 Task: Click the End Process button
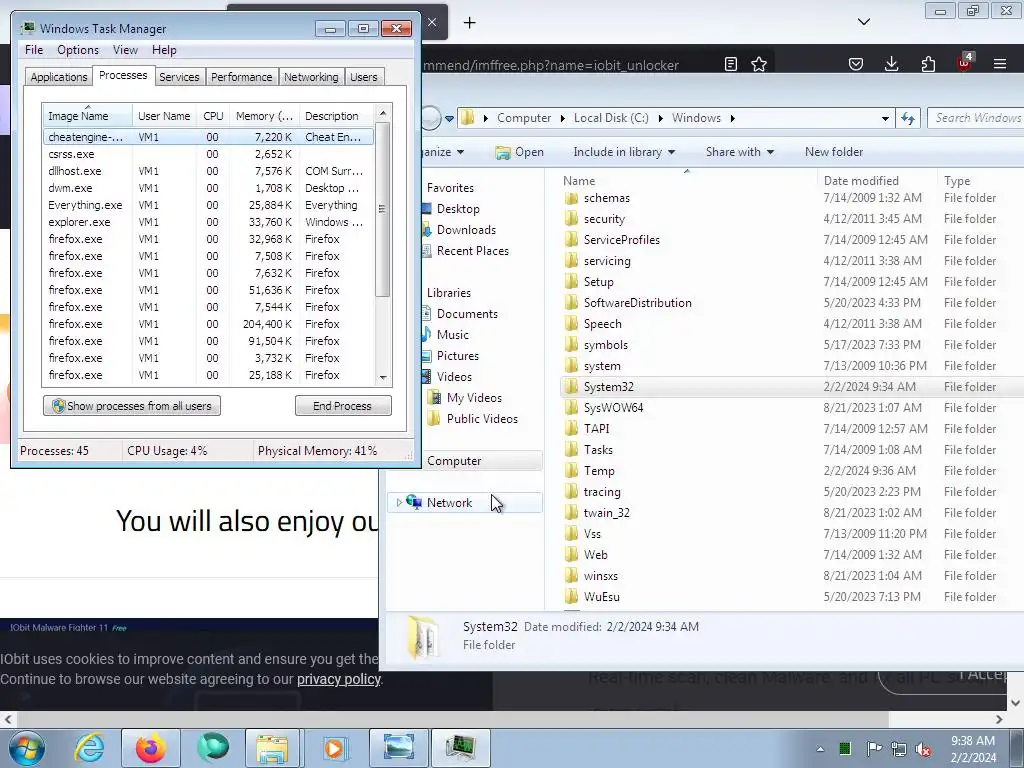click(x=343, y=406)
